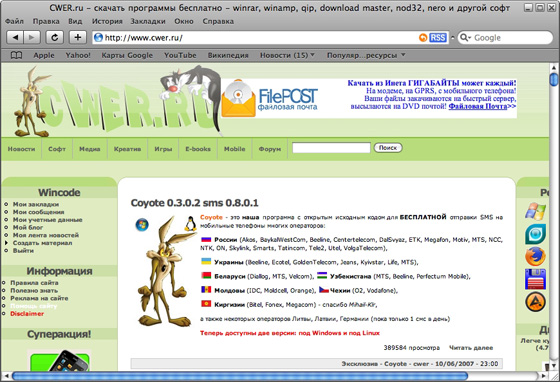Open the Disclaimer link in sidebar

click(27, 313)
